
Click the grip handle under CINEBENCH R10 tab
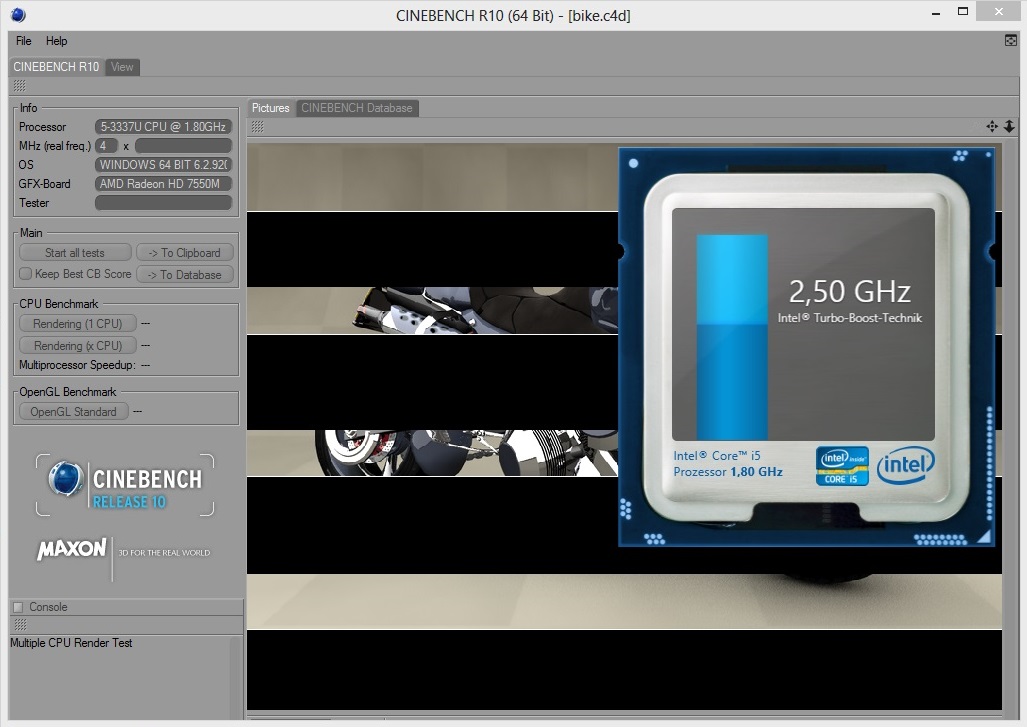(20, 86)
